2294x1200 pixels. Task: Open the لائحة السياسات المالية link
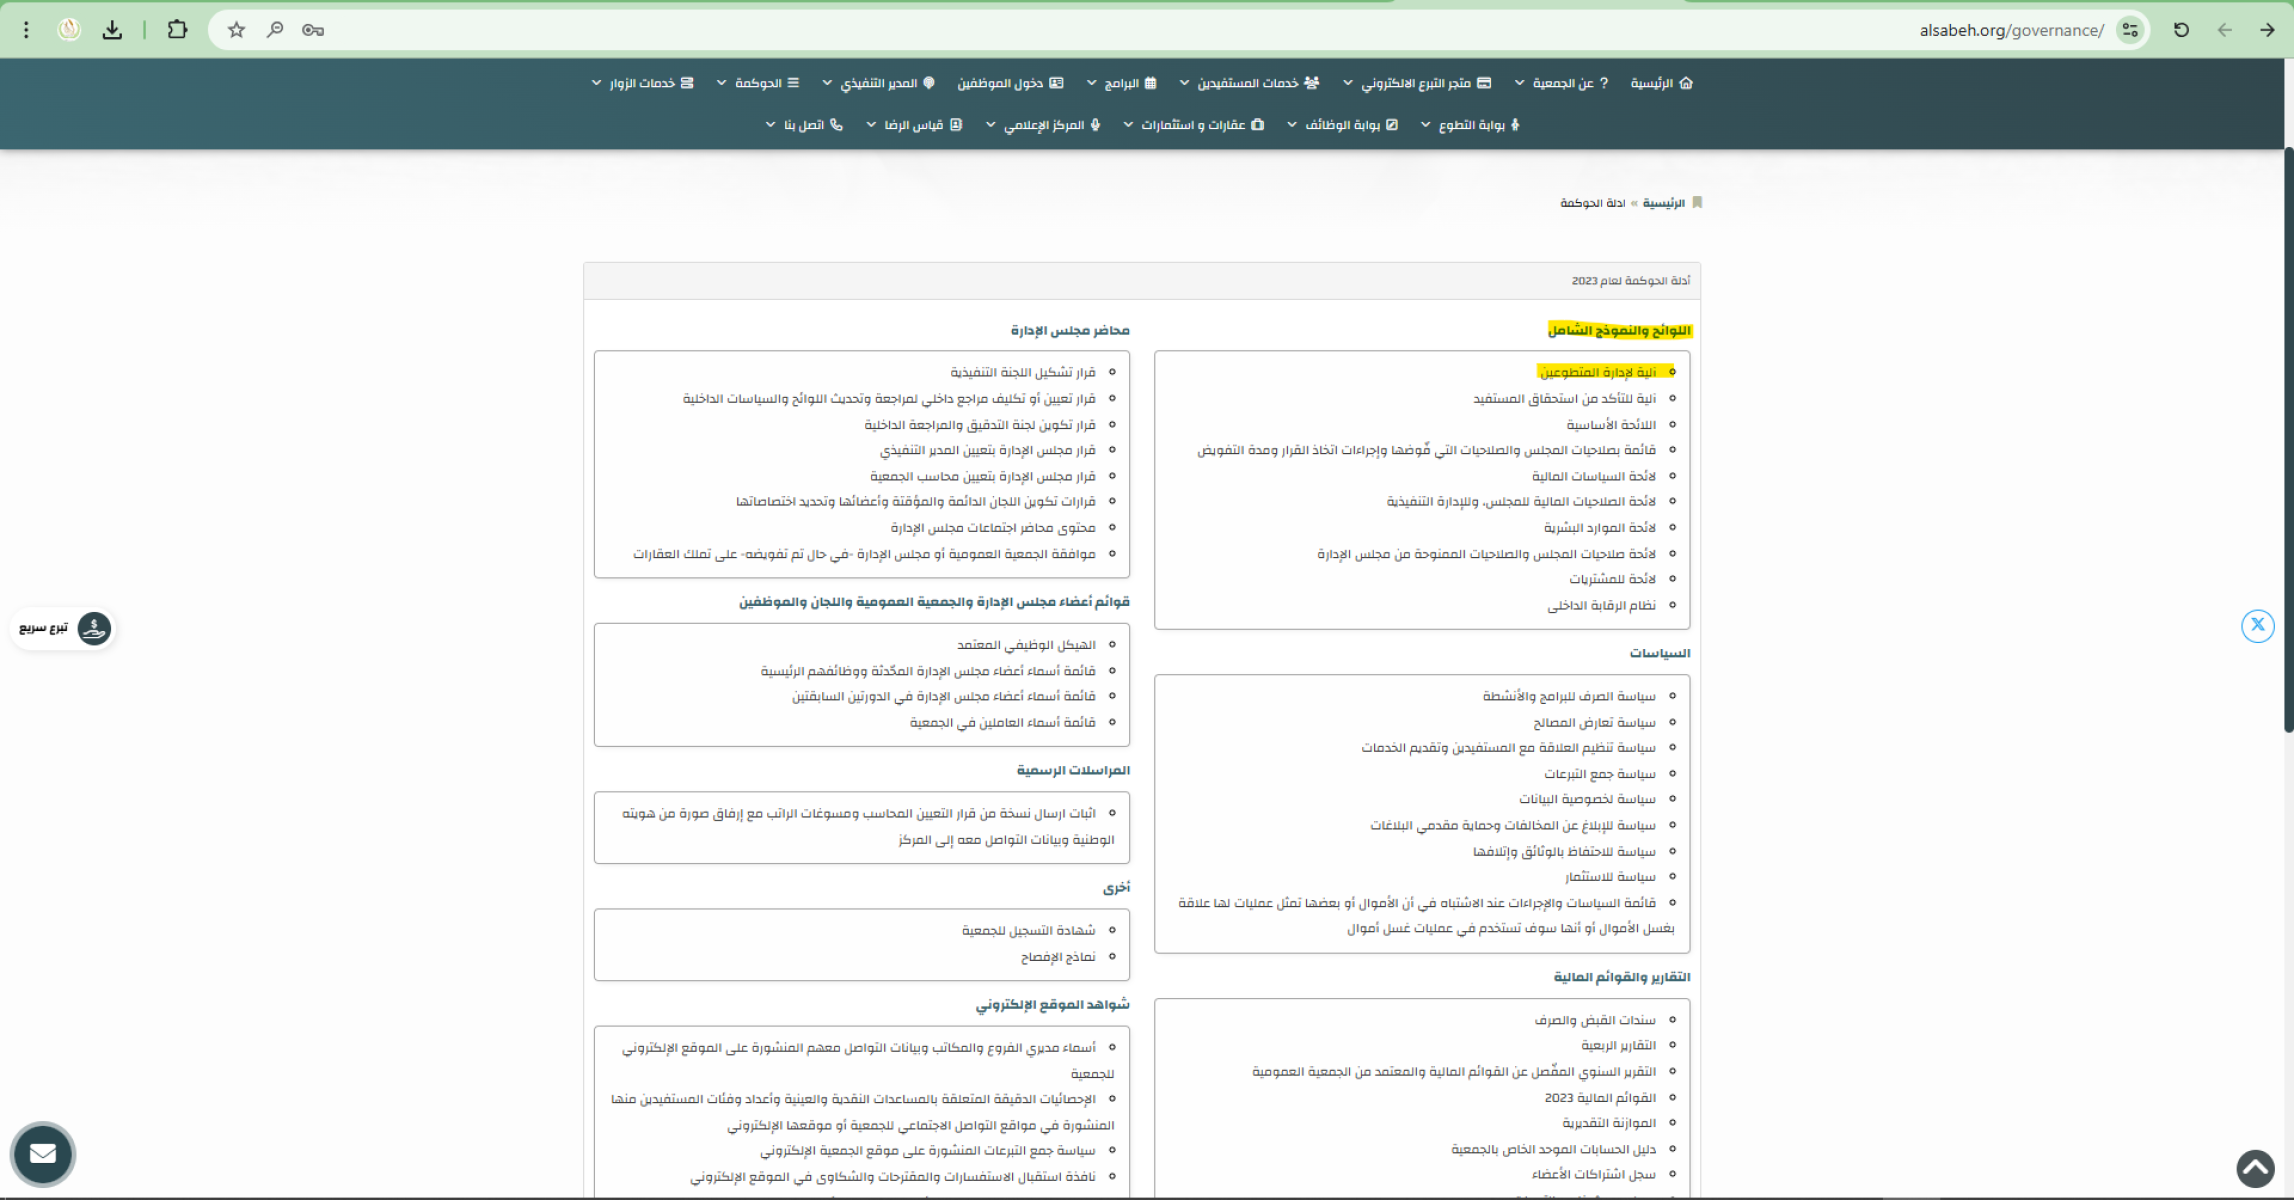[1594, 476]
